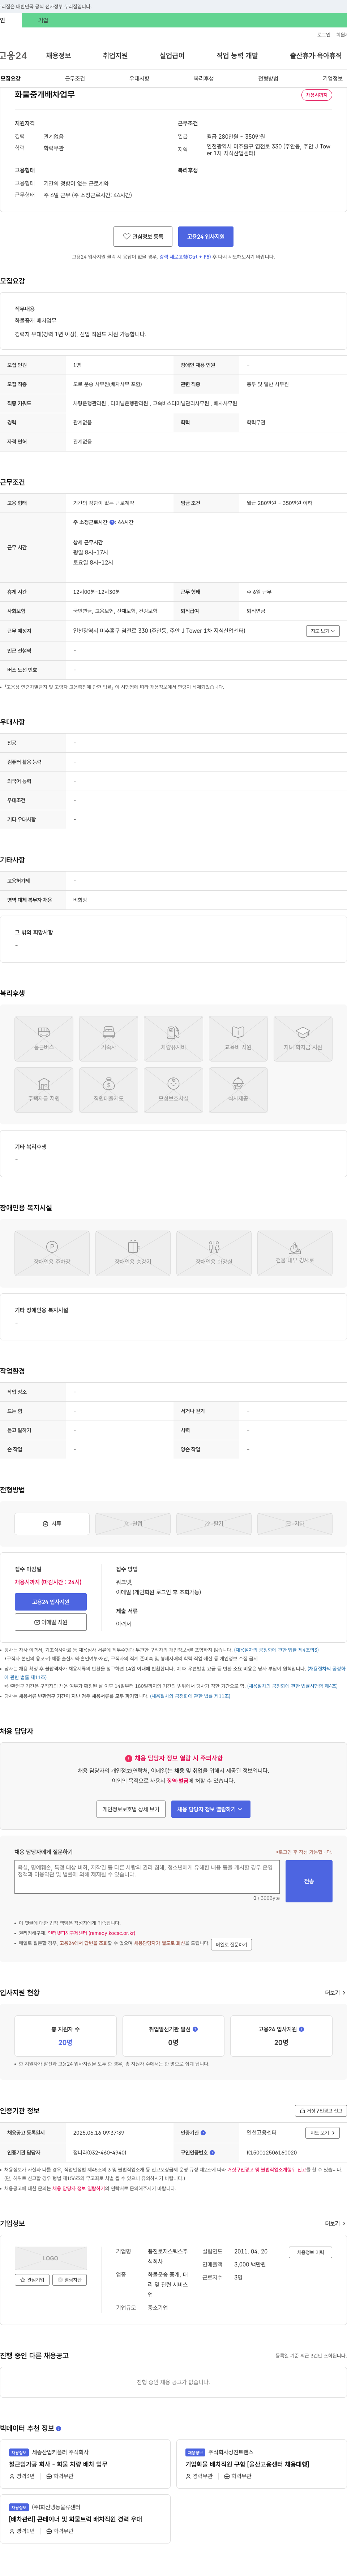This screenshot has width=347, height=2576.
Task: Select the 면접 interview step
Action: pos(133,1523)
